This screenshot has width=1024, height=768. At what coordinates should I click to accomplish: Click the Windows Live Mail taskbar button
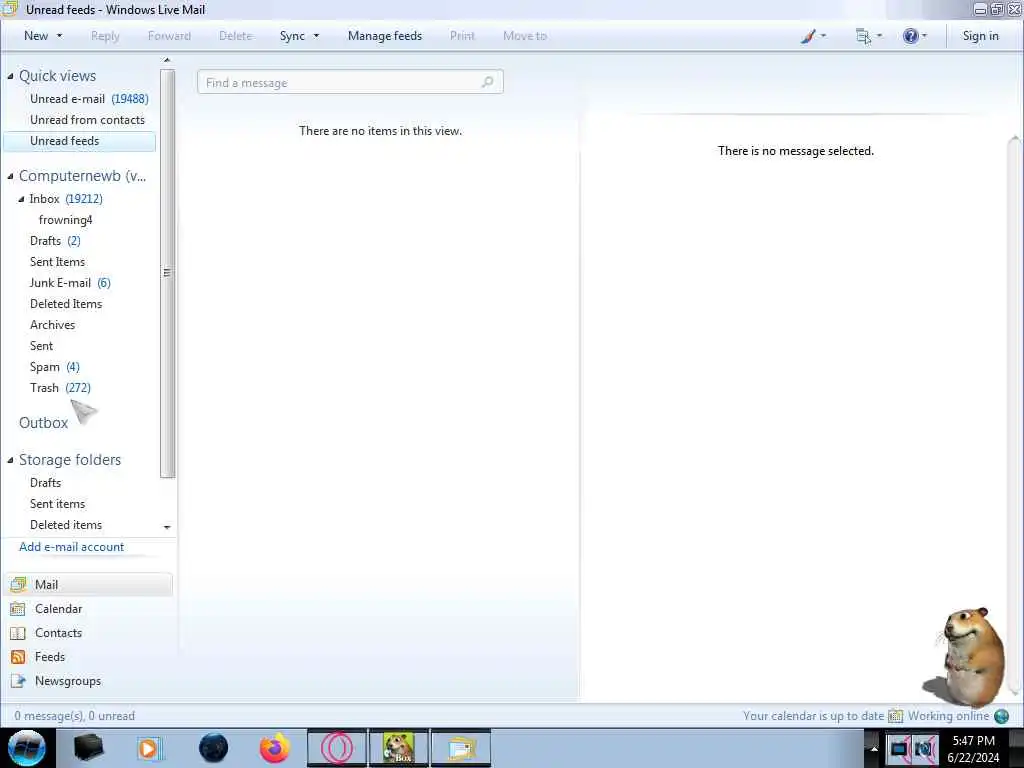tap(461, 748)
